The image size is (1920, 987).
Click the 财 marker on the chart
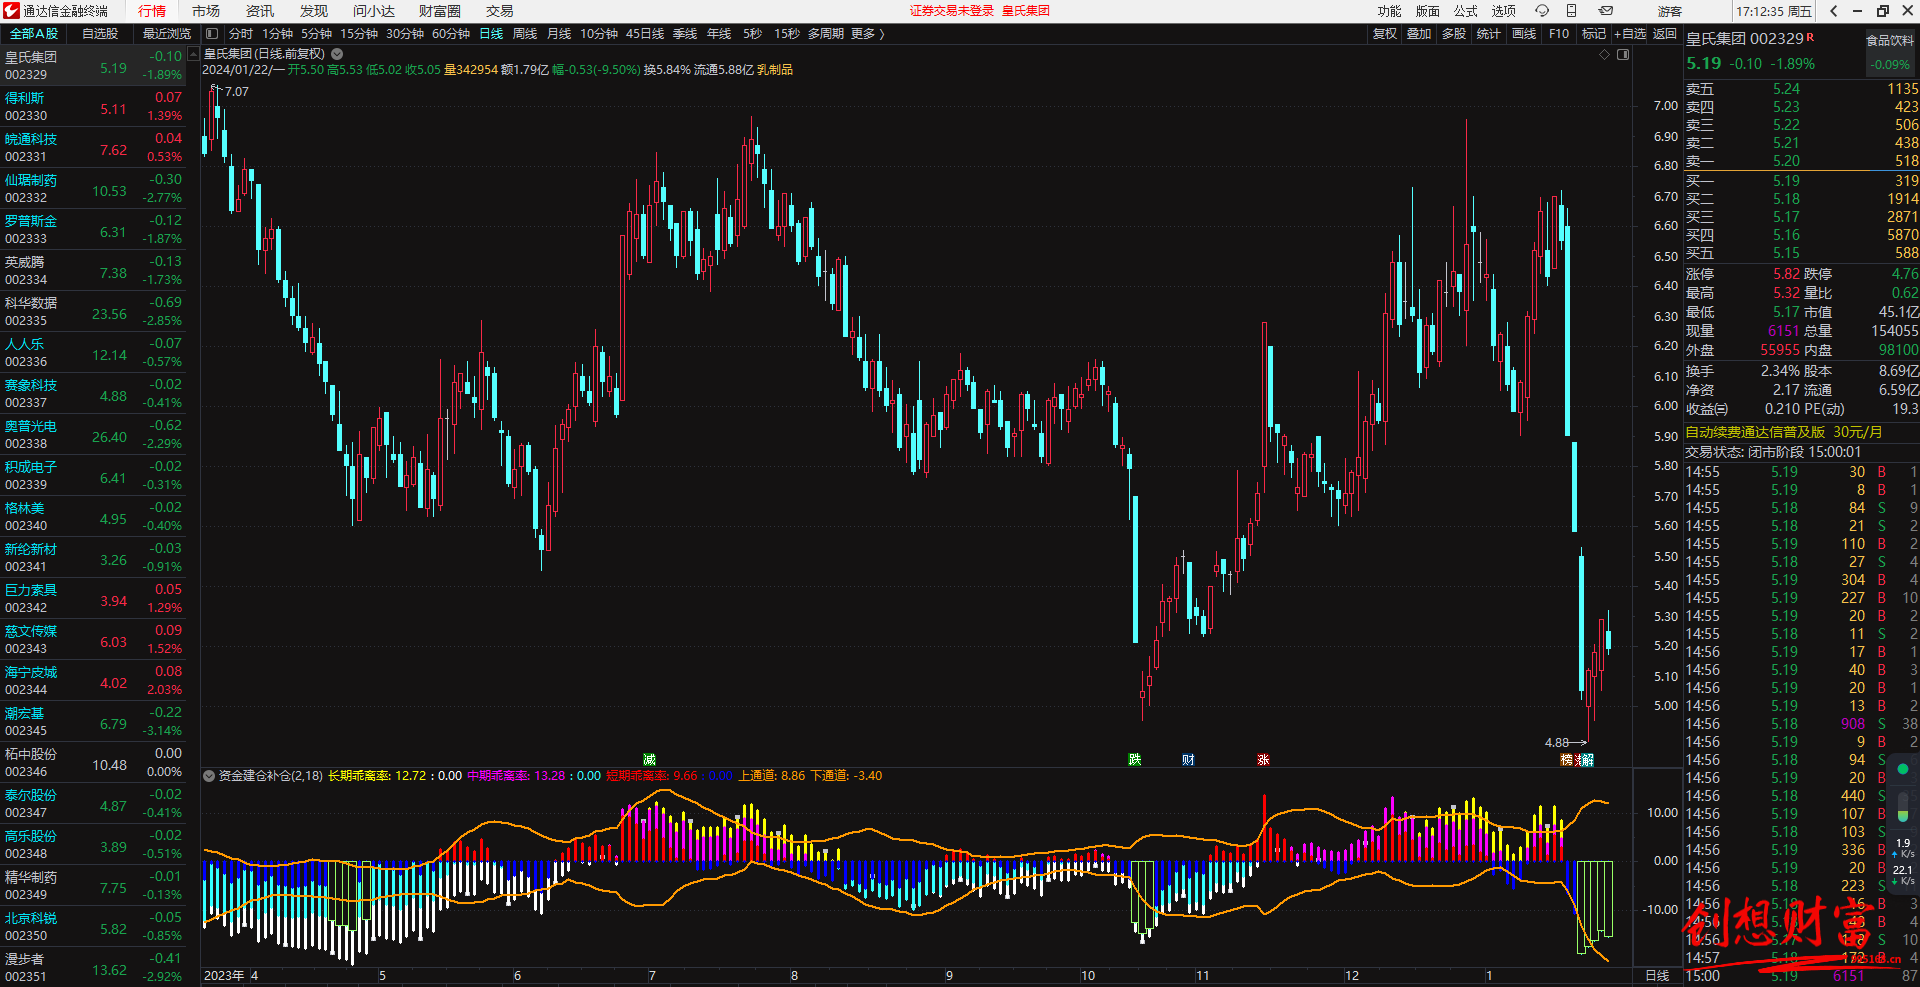[x=1188, y=760]
